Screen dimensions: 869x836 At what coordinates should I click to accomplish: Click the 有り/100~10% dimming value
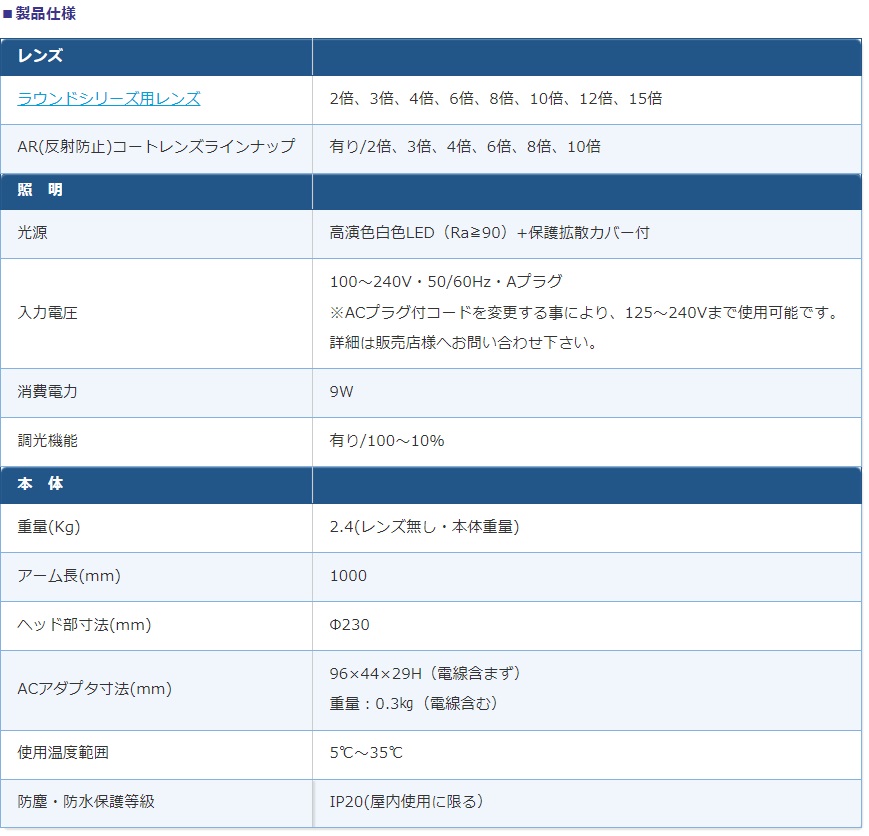[x=387, y=441]
